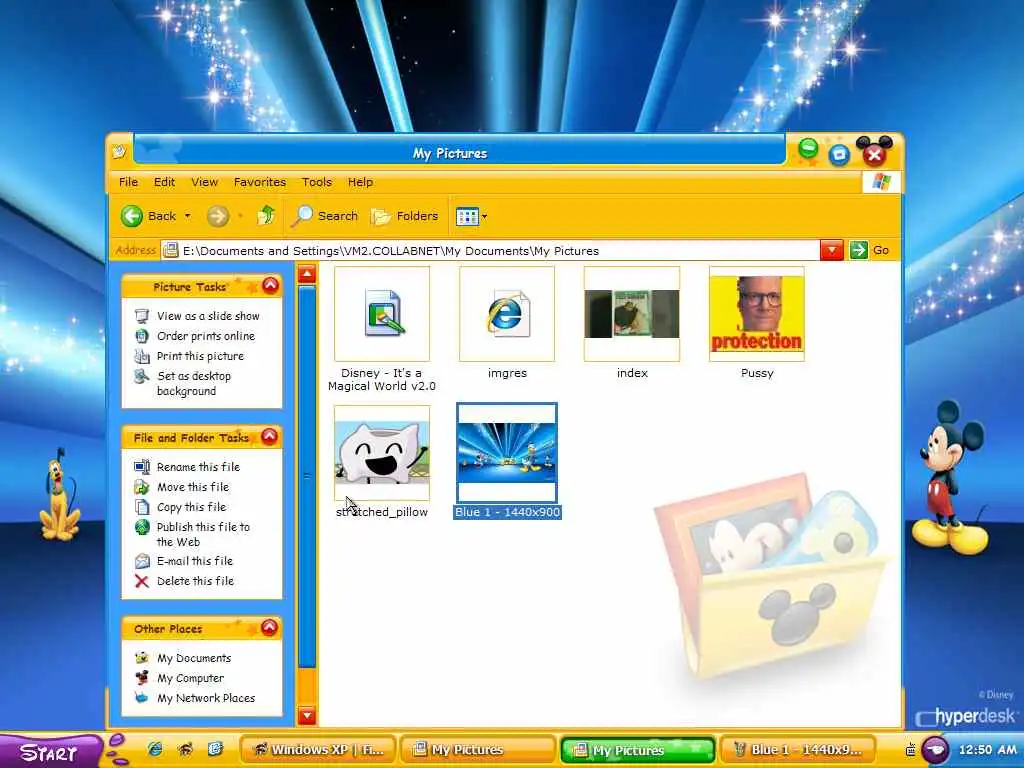
Task: Click the red X delete icon
Action: (x=142, y=581)
